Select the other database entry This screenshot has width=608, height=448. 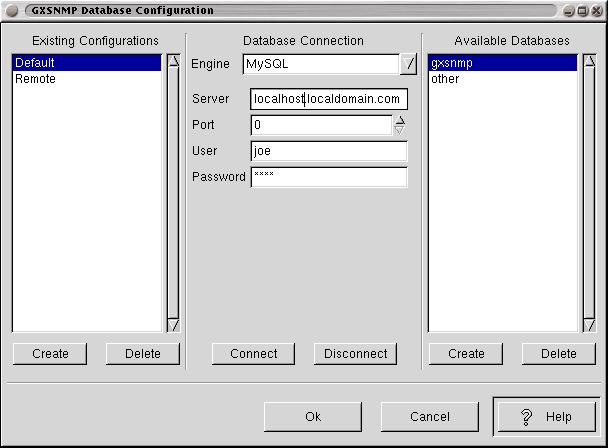pyautogui.click(x=502, y=79)
